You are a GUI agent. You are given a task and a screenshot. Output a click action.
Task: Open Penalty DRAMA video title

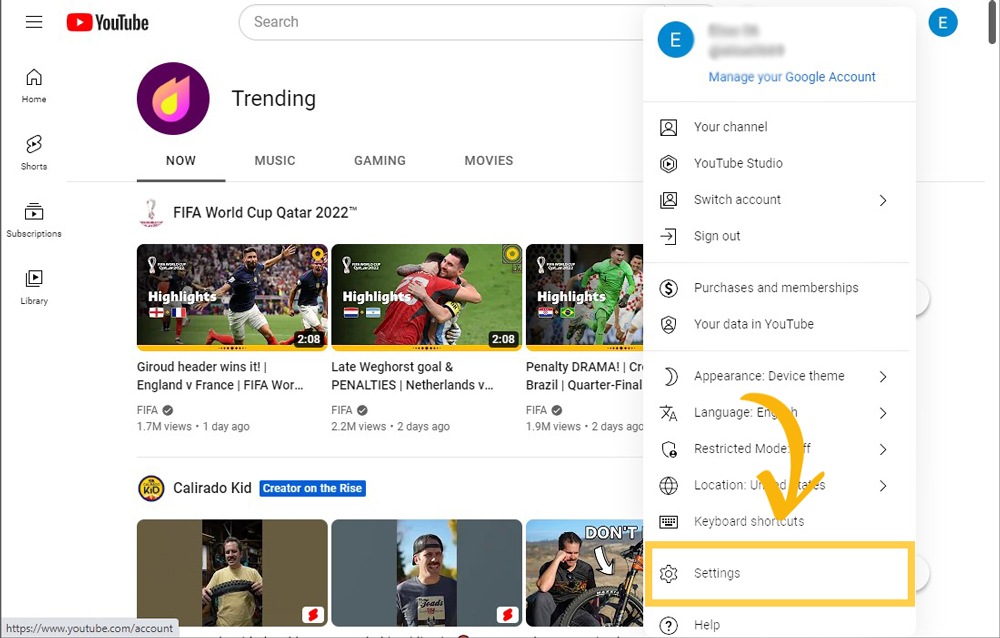click(x=584, y=376)
